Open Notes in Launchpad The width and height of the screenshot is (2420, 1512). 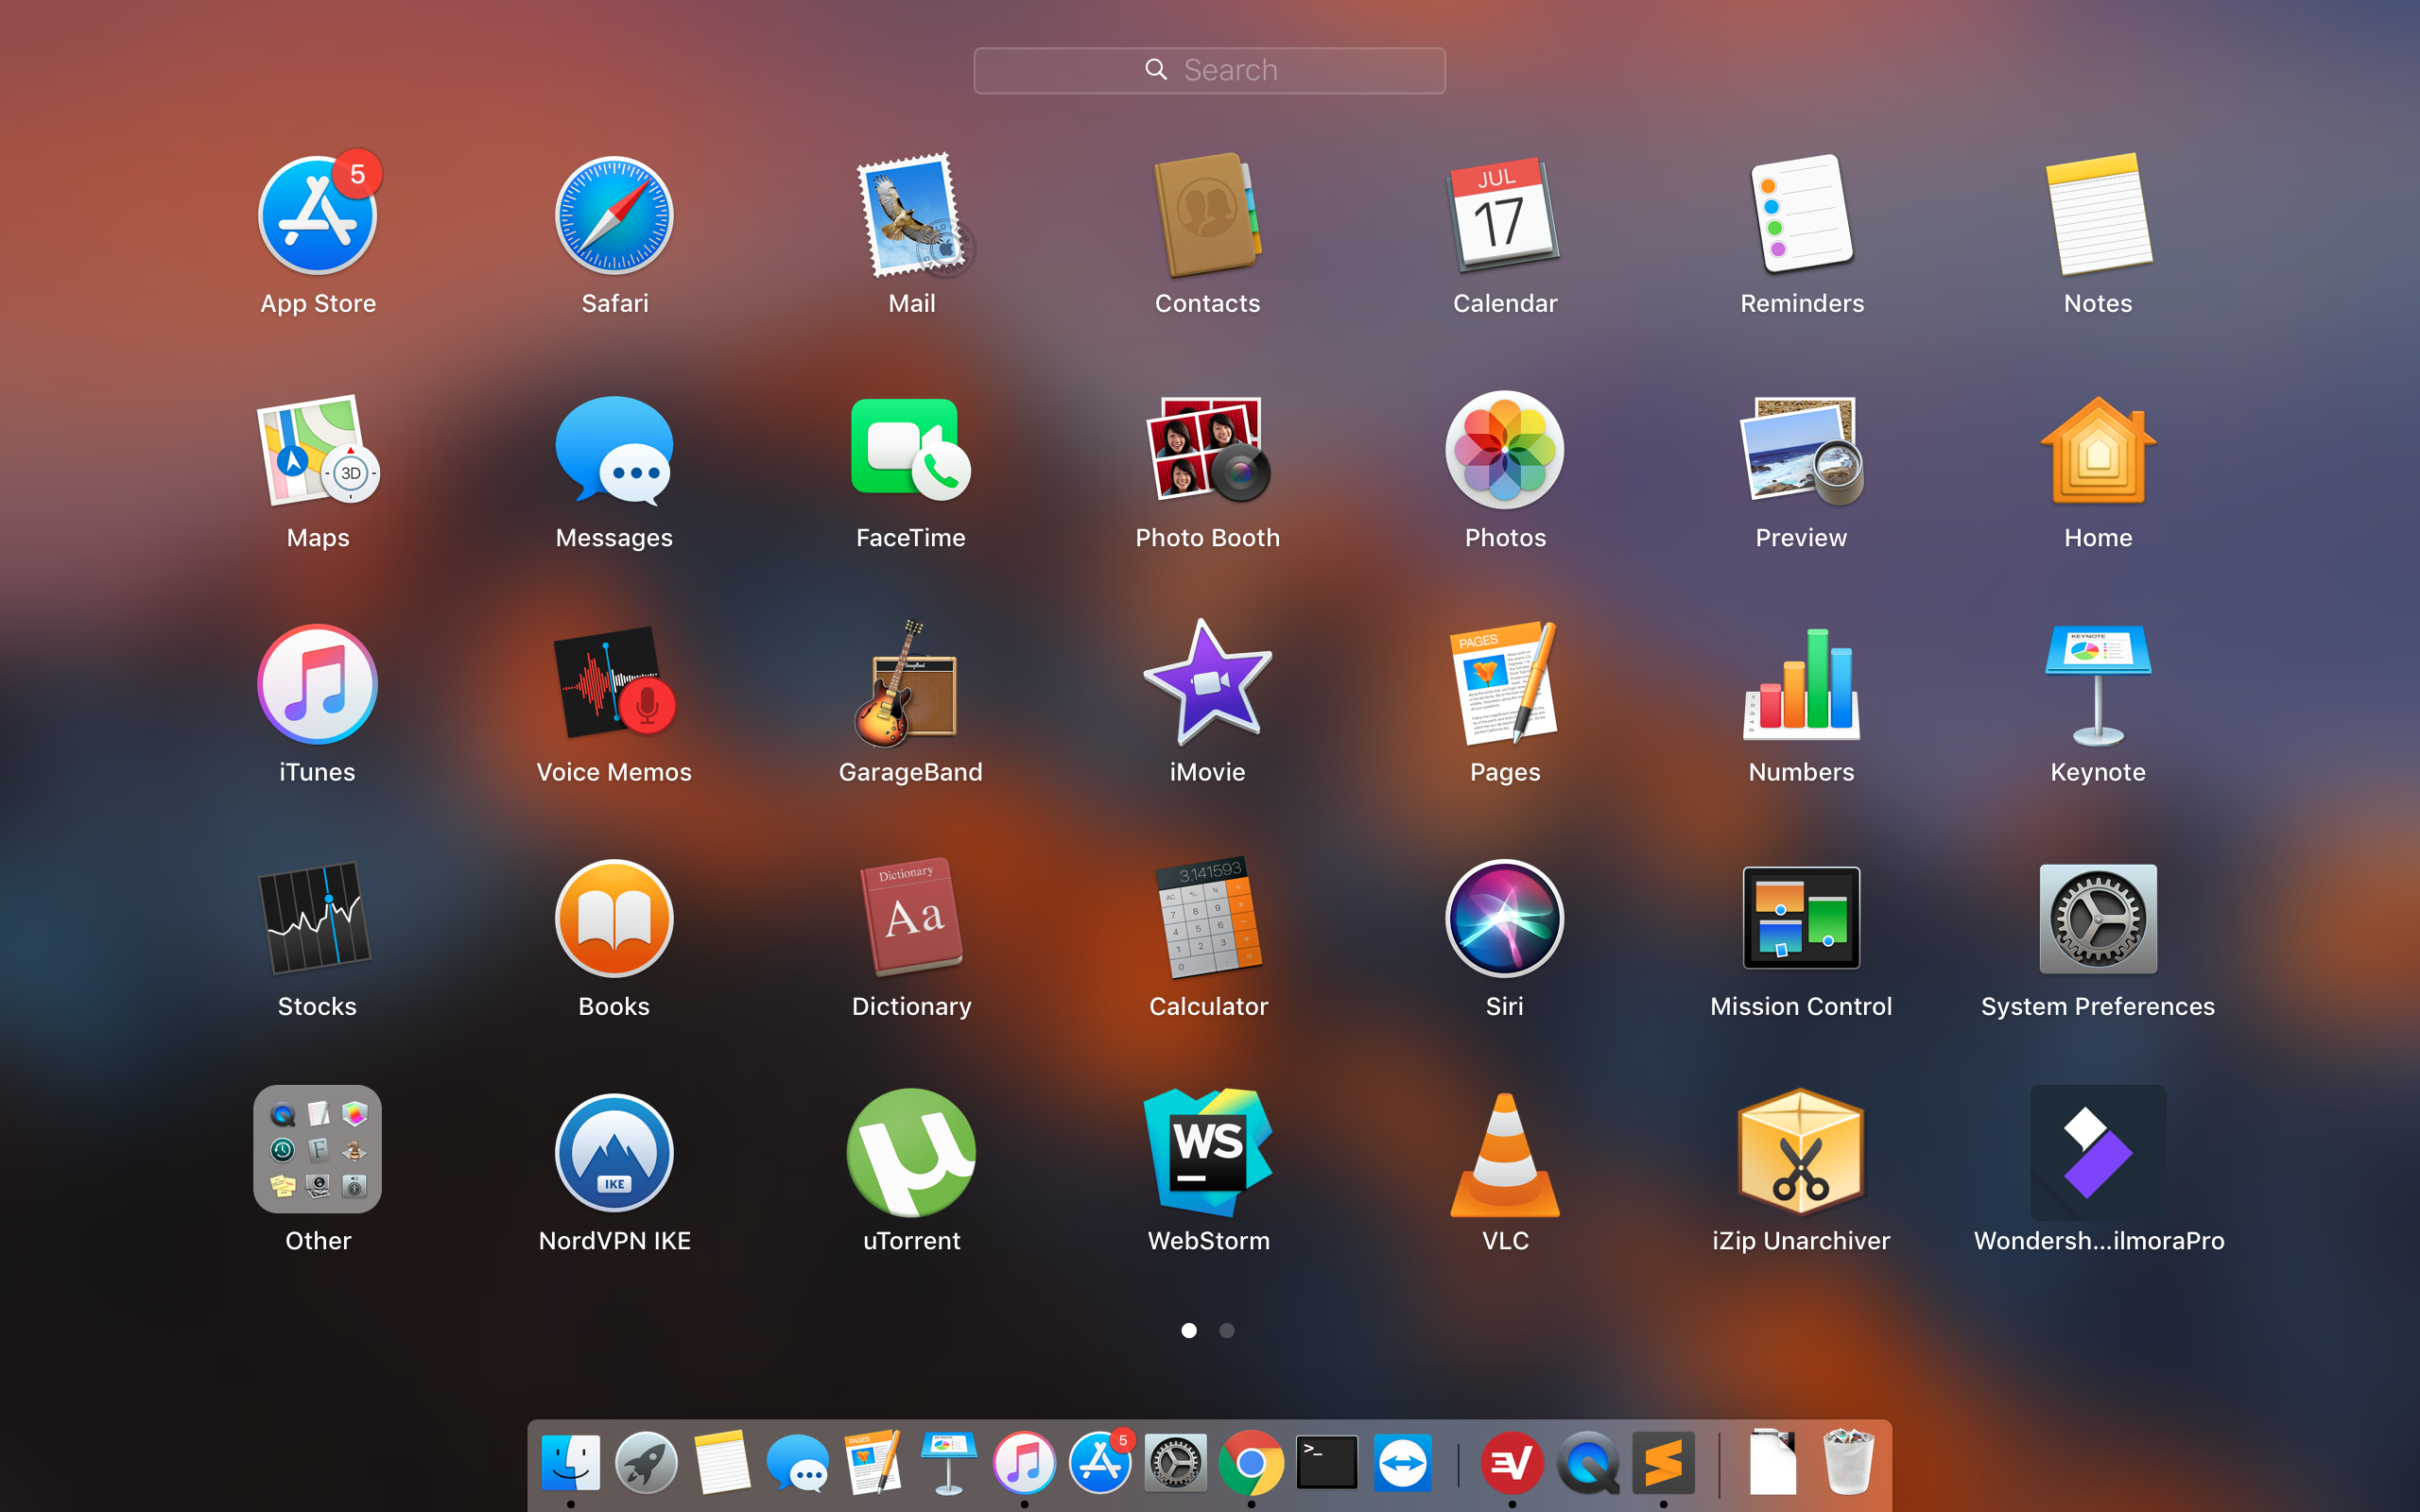(x=2098, y=215)
